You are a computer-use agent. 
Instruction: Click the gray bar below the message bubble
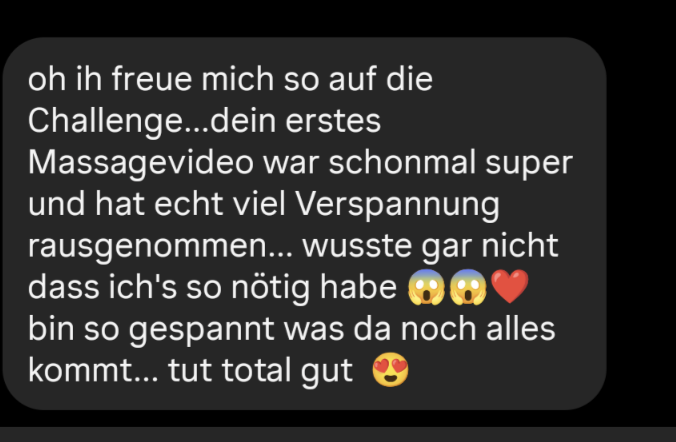click(338, 435)
